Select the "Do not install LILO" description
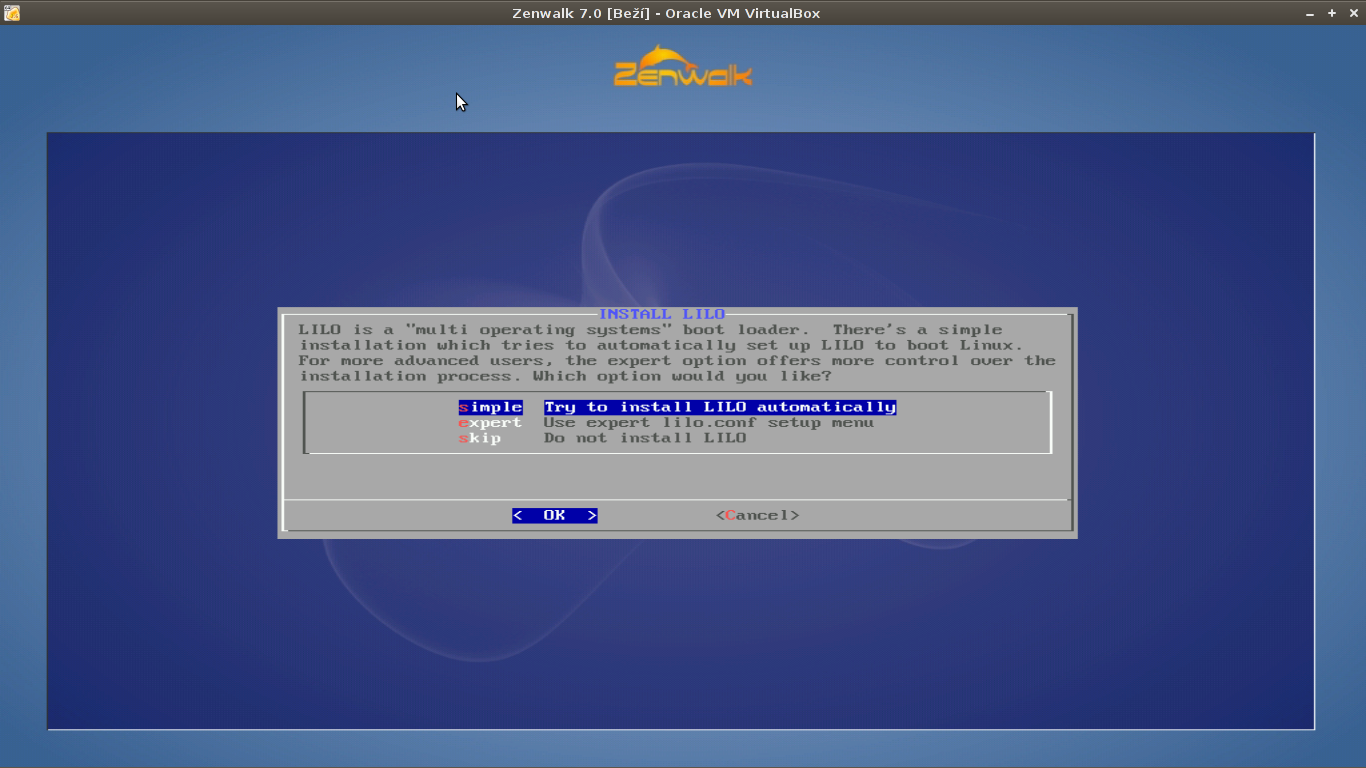This screenshot has width=1366, height=768. 645,438
